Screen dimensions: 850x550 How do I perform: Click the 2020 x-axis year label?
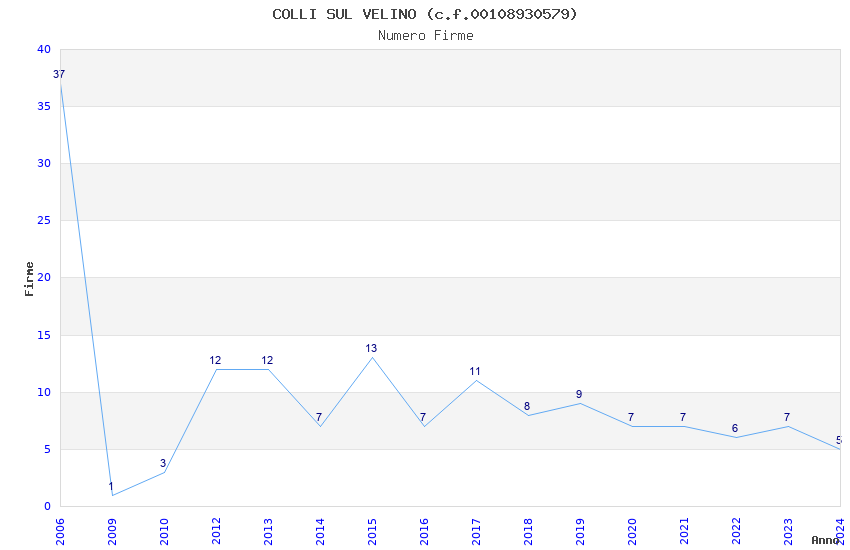point(632,532)
